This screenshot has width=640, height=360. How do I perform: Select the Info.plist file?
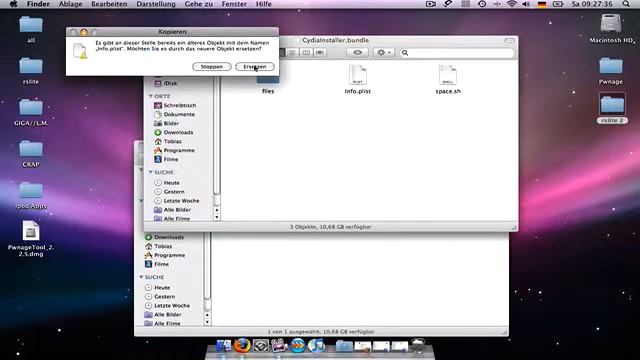(x=358, y=80)
